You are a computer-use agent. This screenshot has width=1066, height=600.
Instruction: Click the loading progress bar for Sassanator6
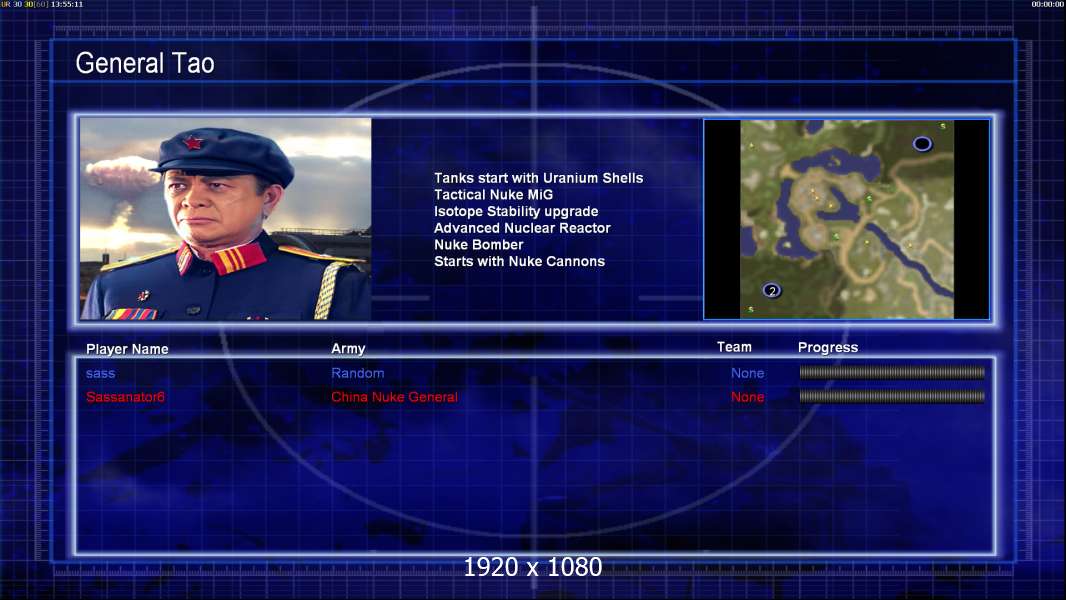(x=892, y=396)
